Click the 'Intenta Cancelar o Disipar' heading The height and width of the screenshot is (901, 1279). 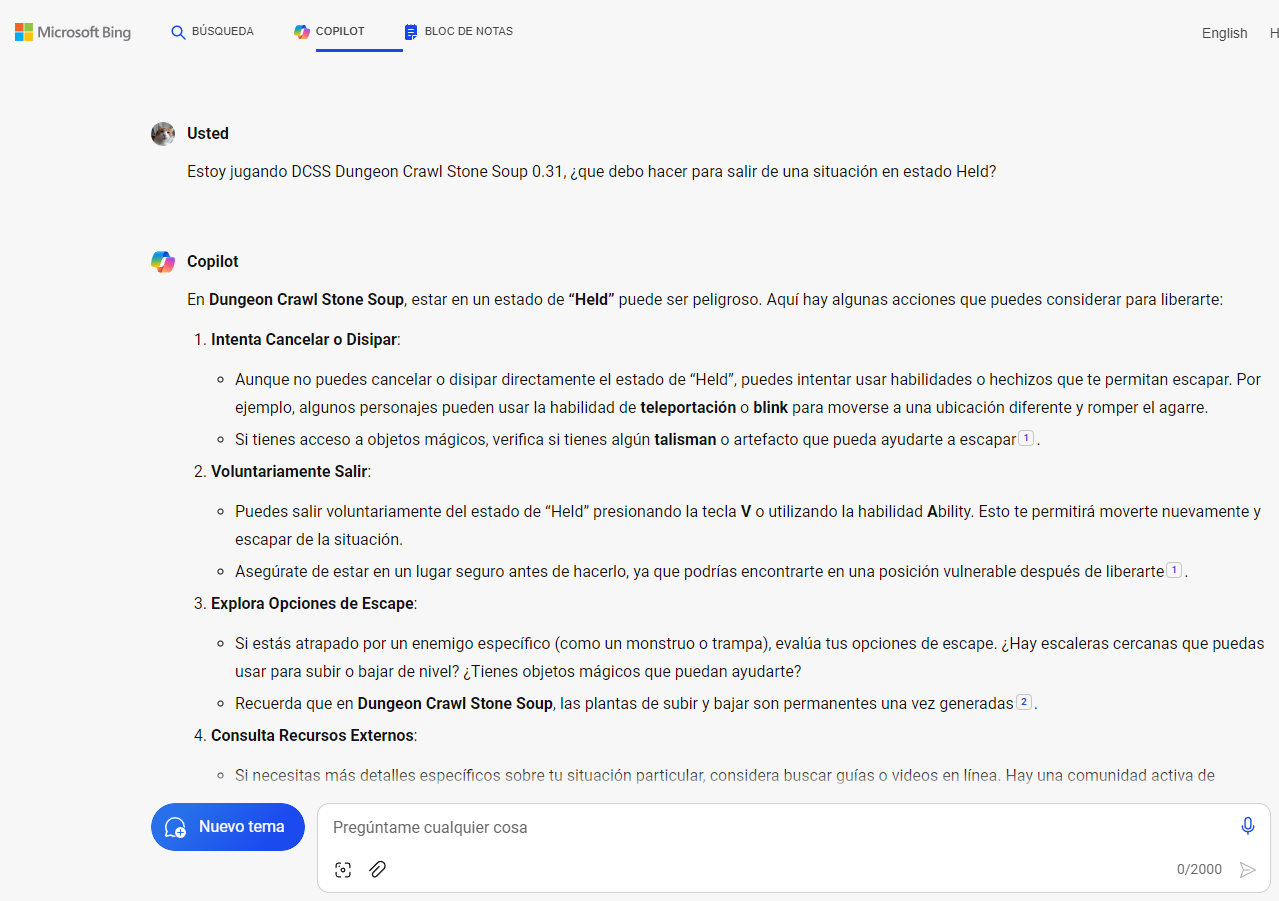[305, 339]
